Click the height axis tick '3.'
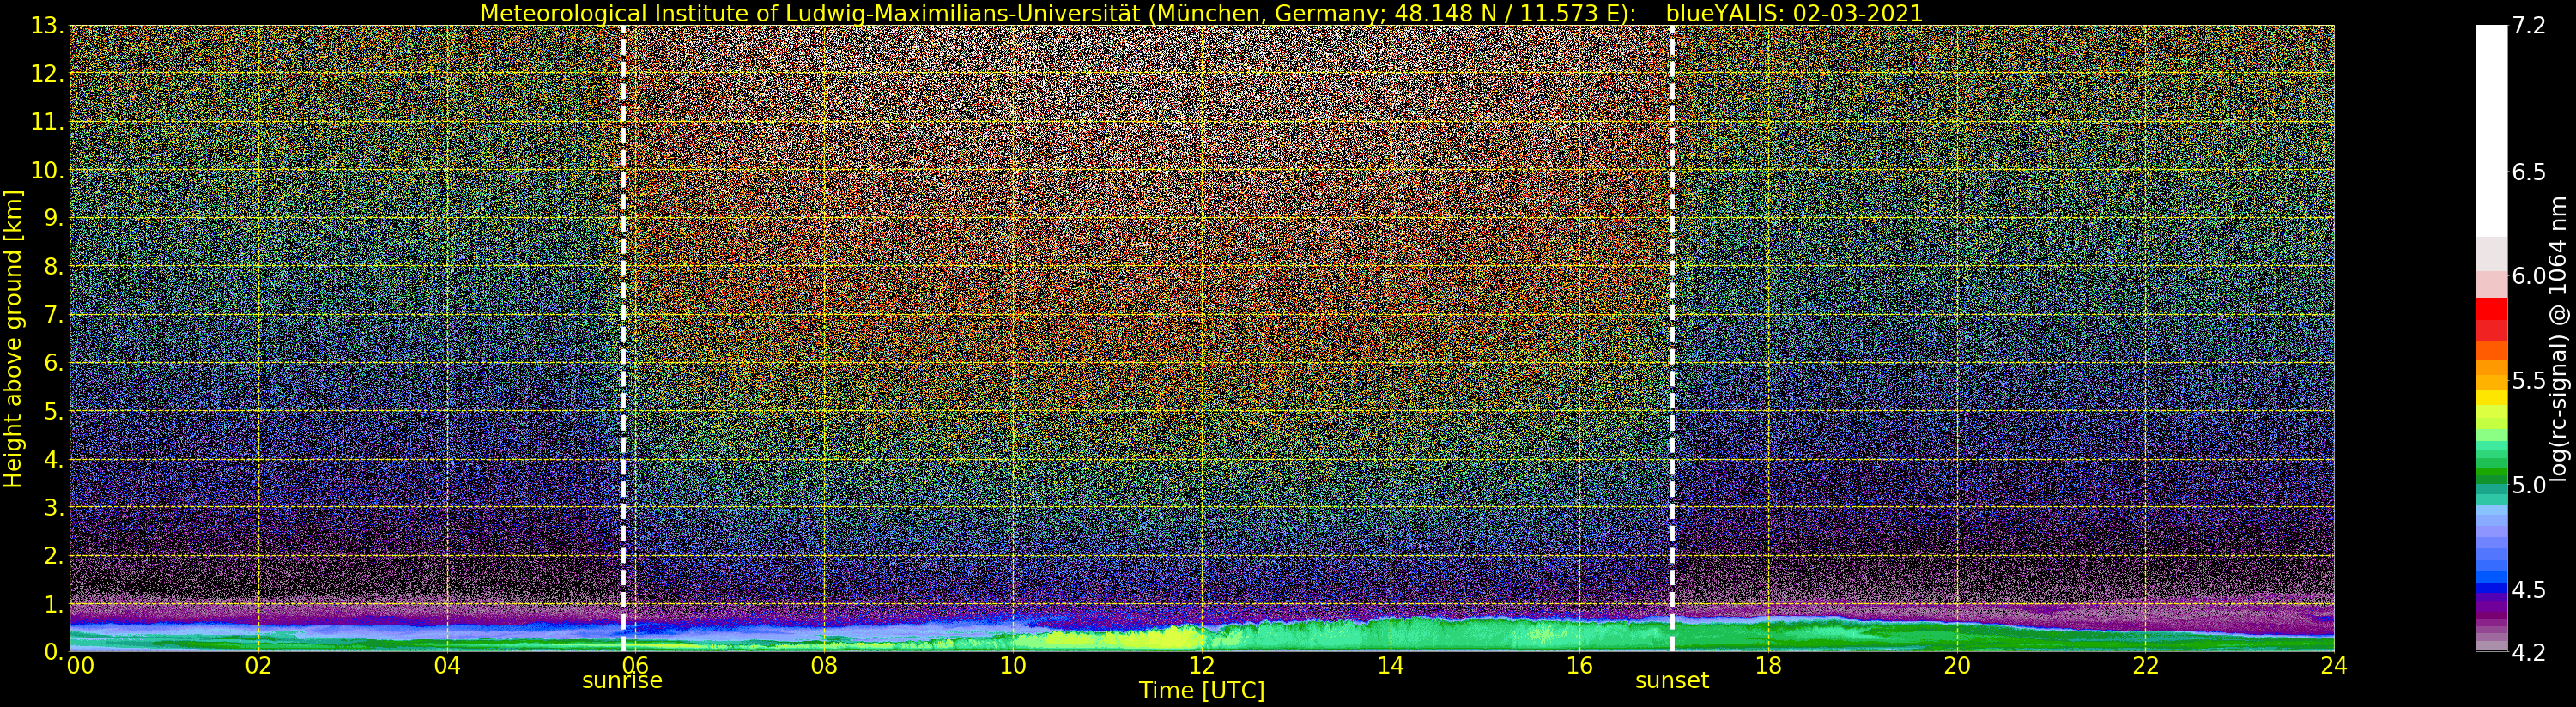The image size is (2576, 707). tap(54, 507)
